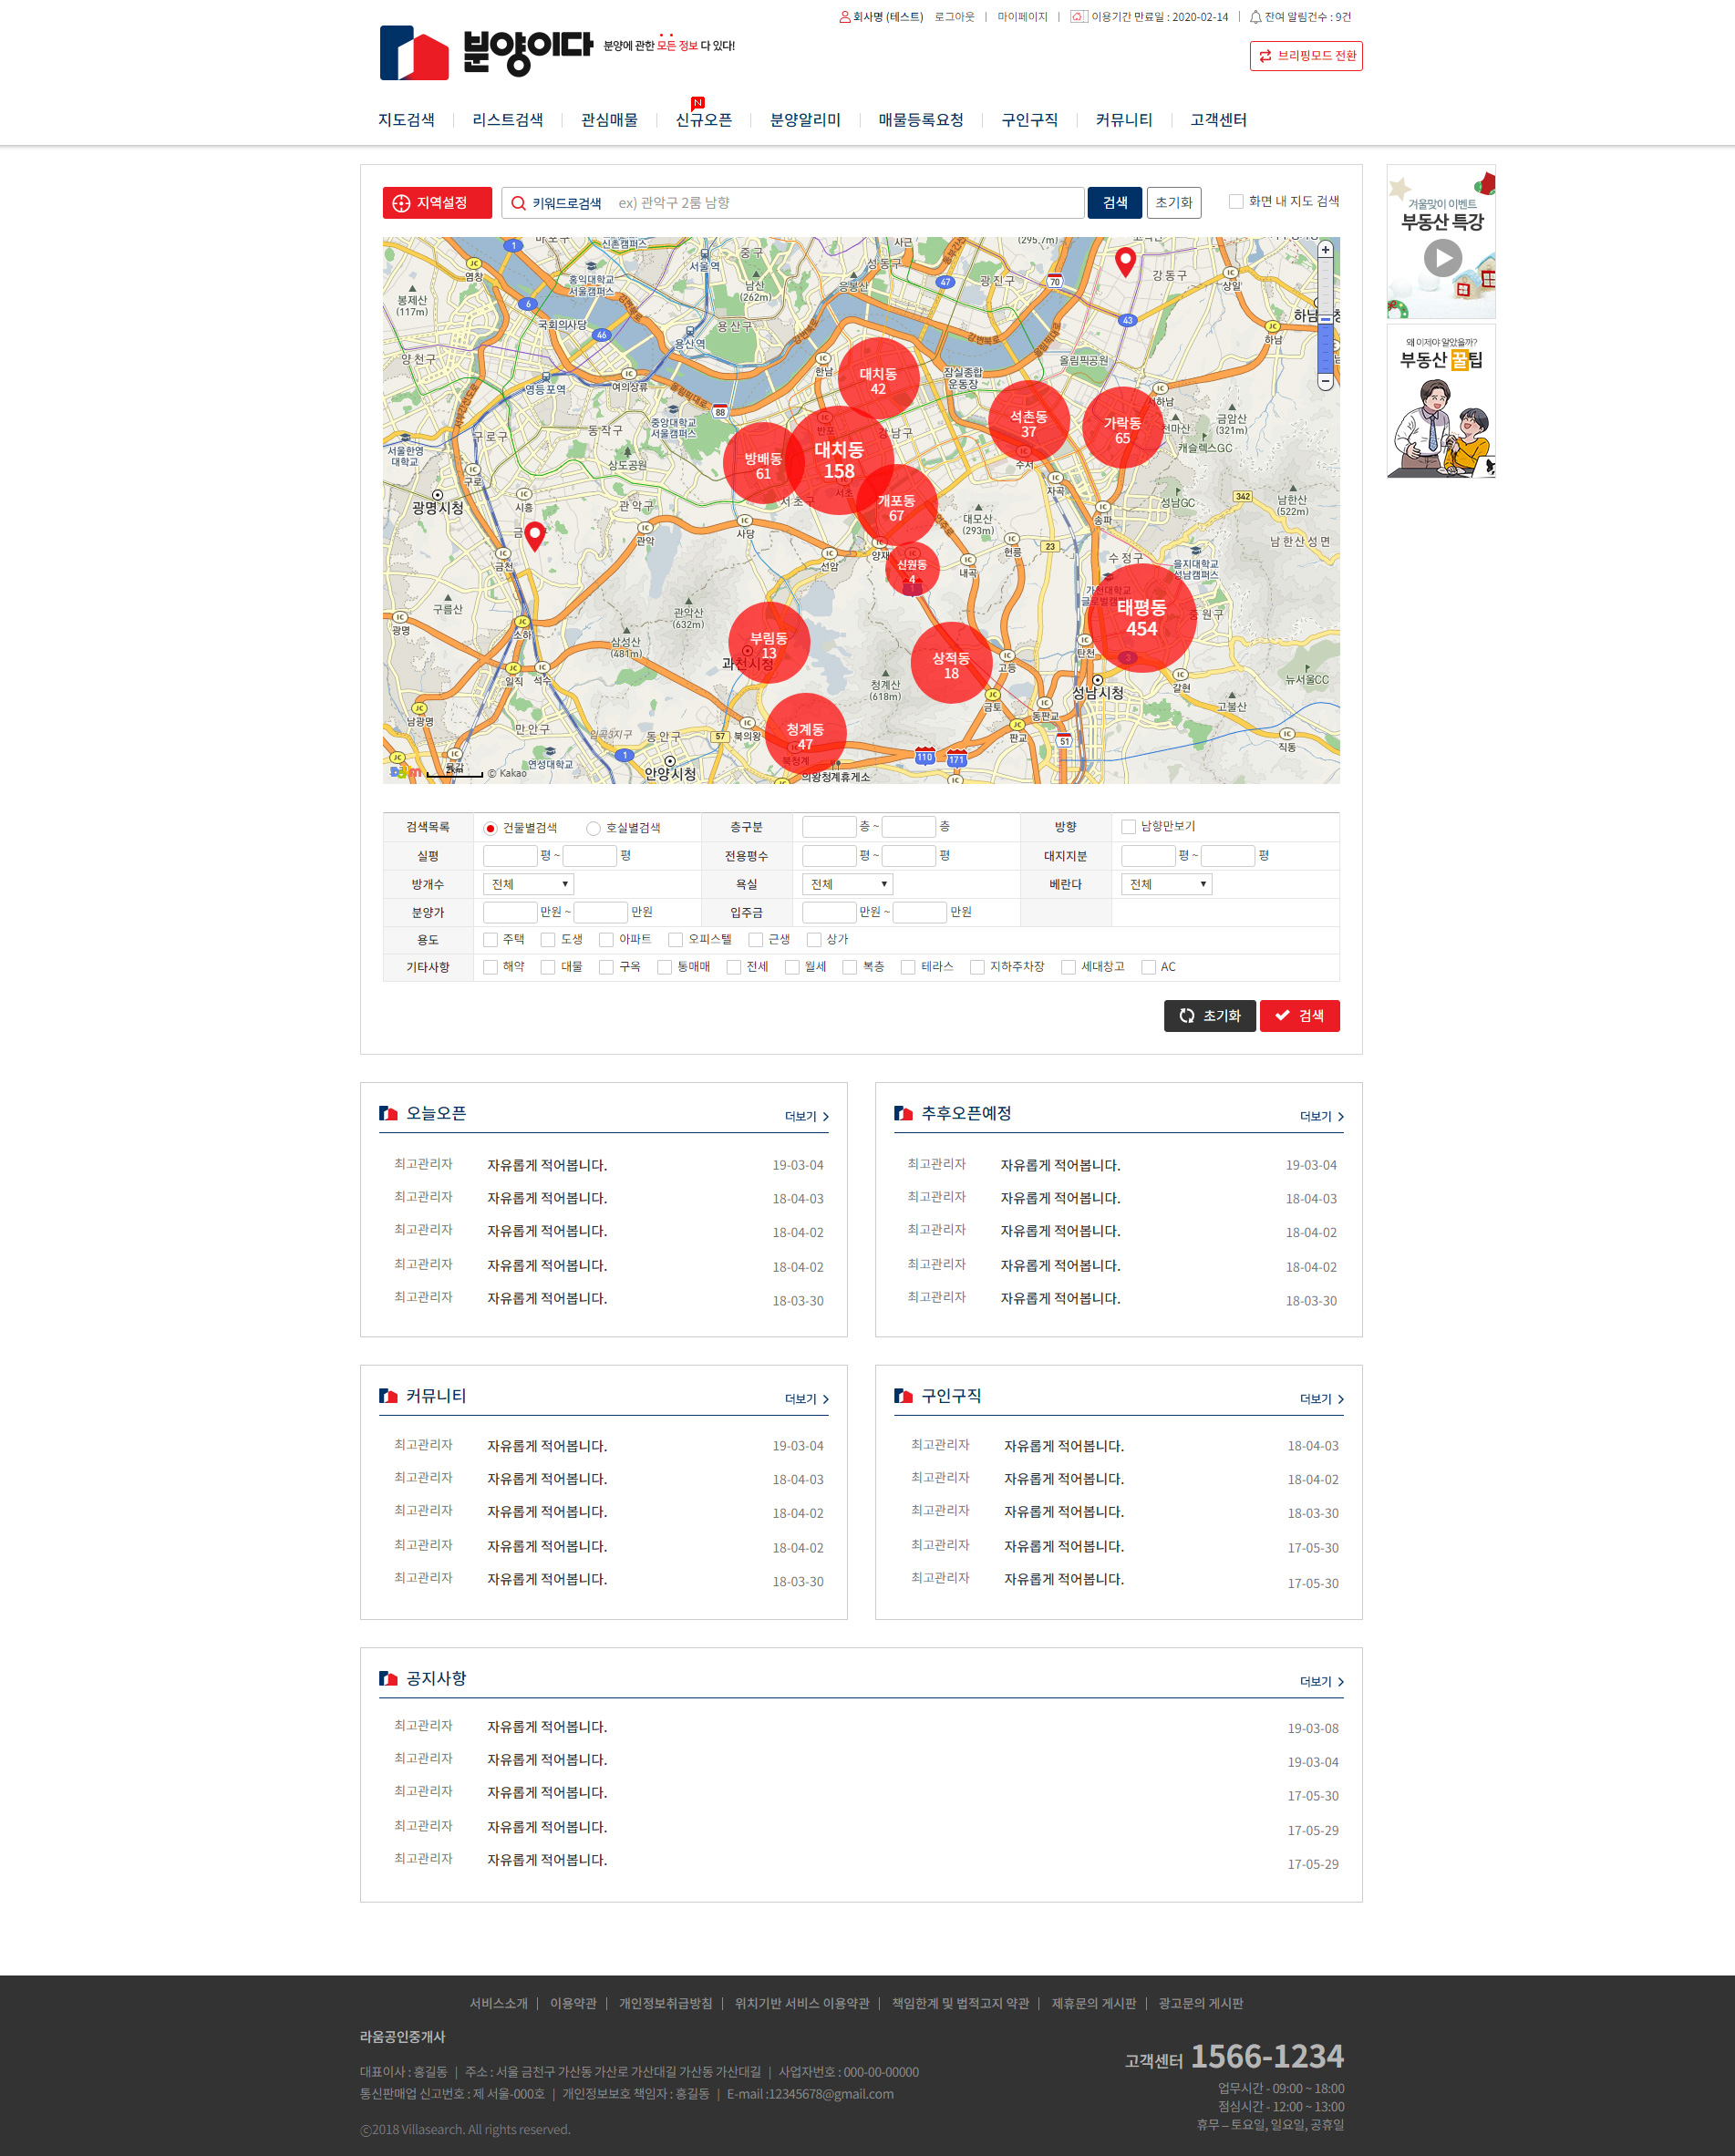Click the refresh icon on bottom 초기화
1735x2156 pixels.
(1186, 1015)
